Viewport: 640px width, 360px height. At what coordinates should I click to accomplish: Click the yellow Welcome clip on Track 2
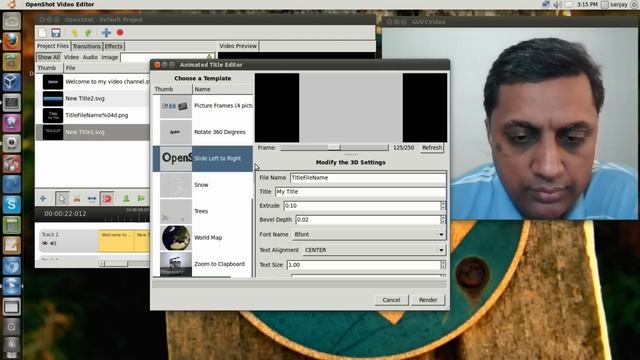pos(116,240)
